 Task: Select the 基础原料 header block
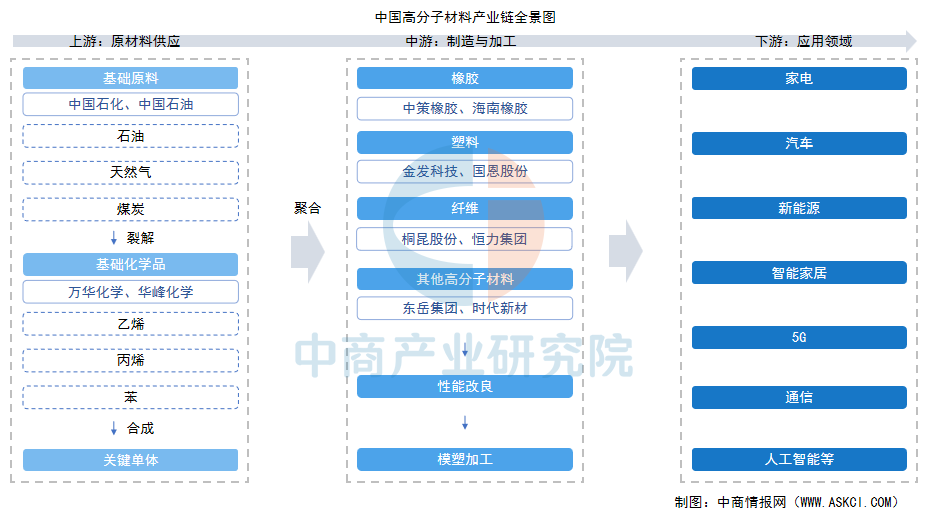(x=130, y=78)
